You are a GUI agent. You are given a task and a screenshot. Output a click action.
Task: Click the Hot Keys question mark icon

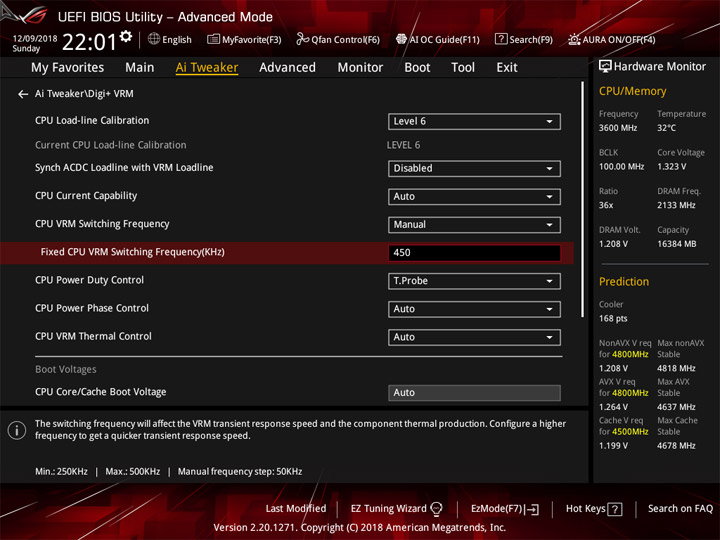pyautogui.click(x=615, y=509)
